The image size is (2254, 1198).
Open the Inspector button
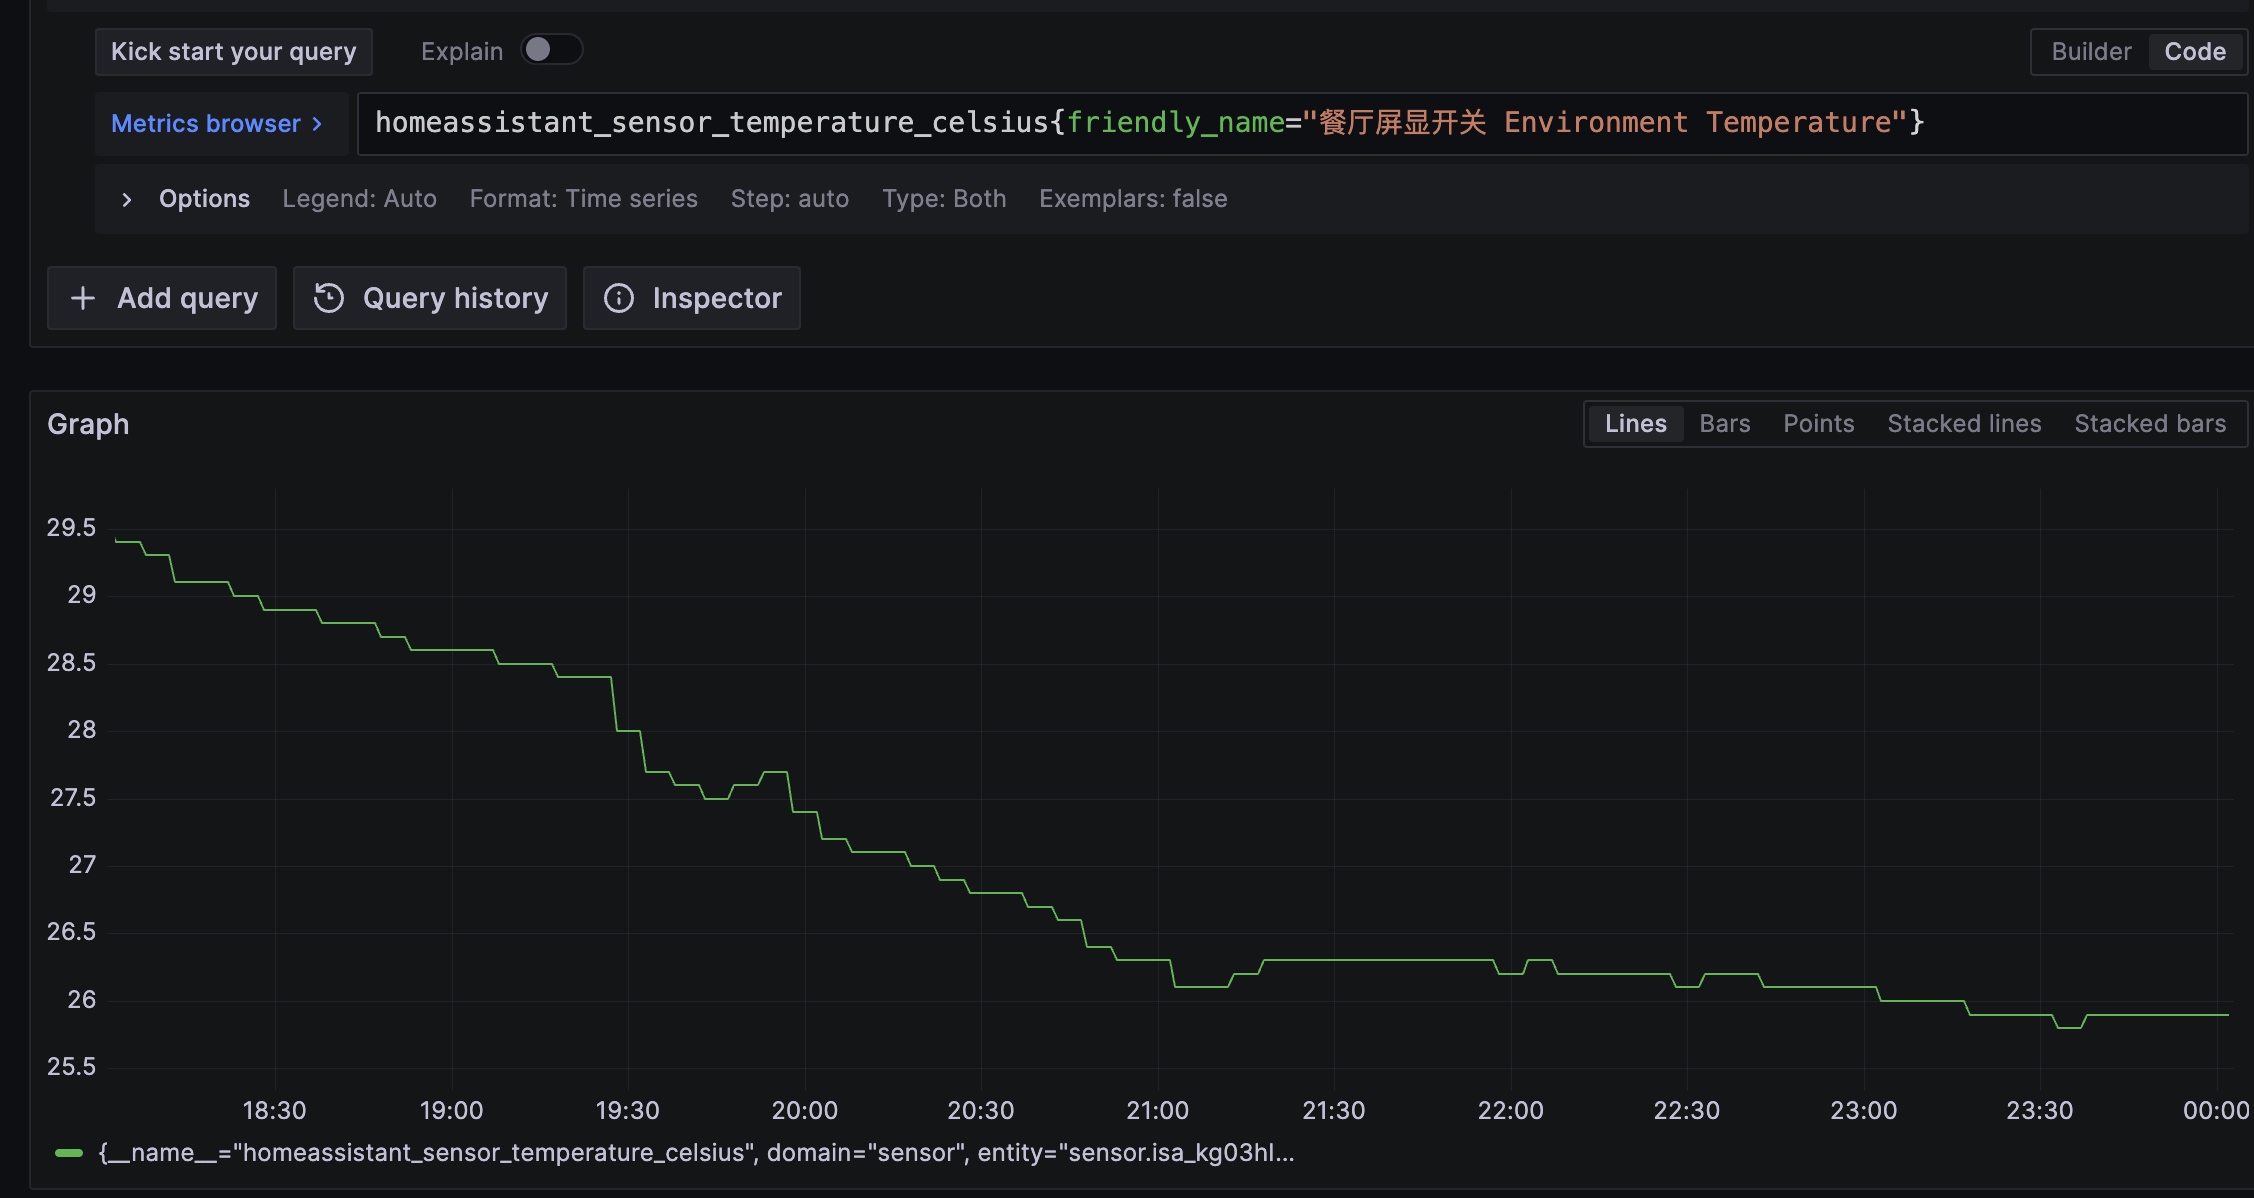(716, 298)
